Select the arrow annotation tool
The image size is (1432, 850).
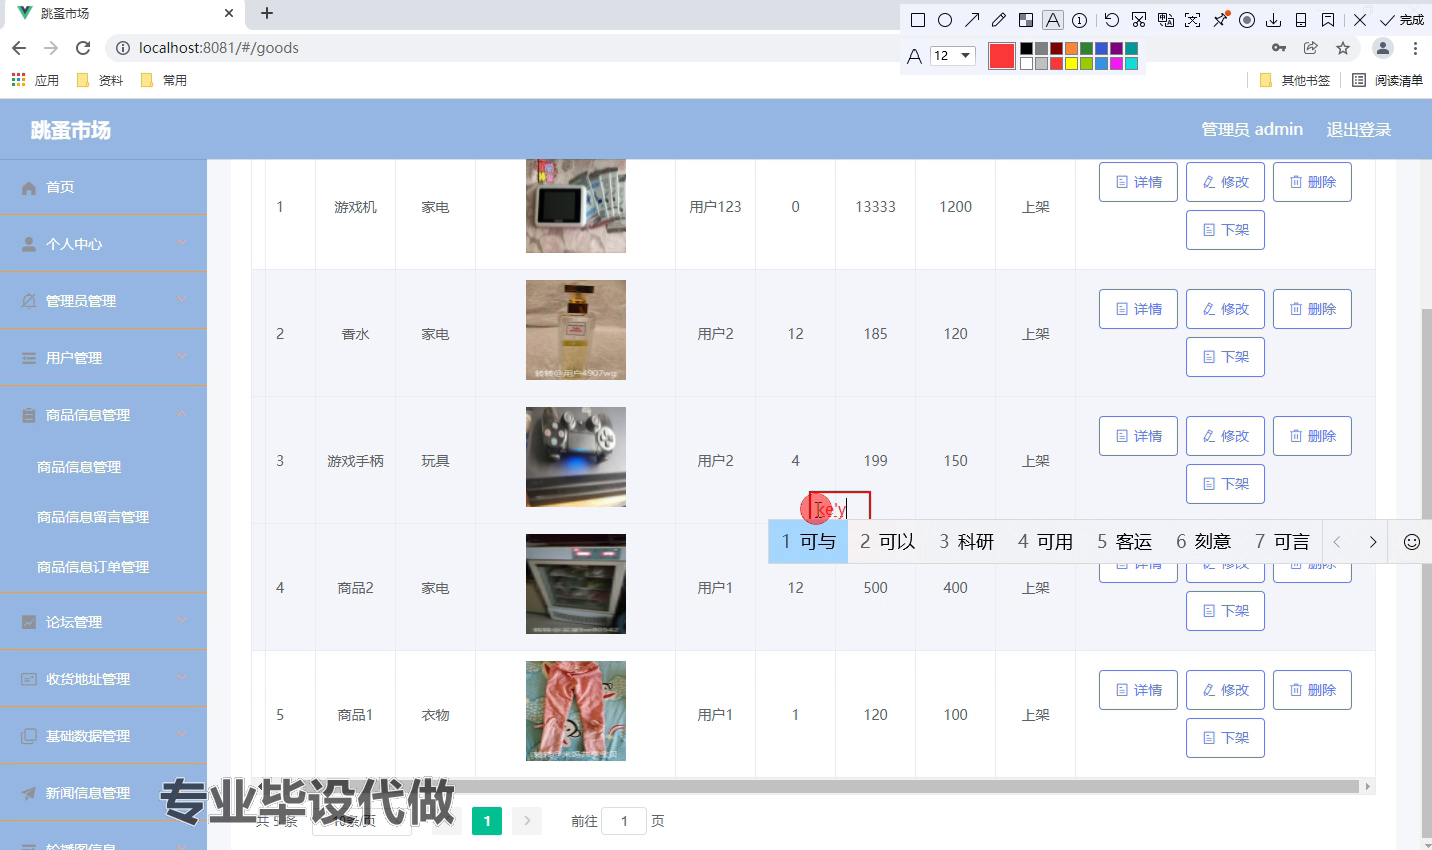(x=972, y=20)
